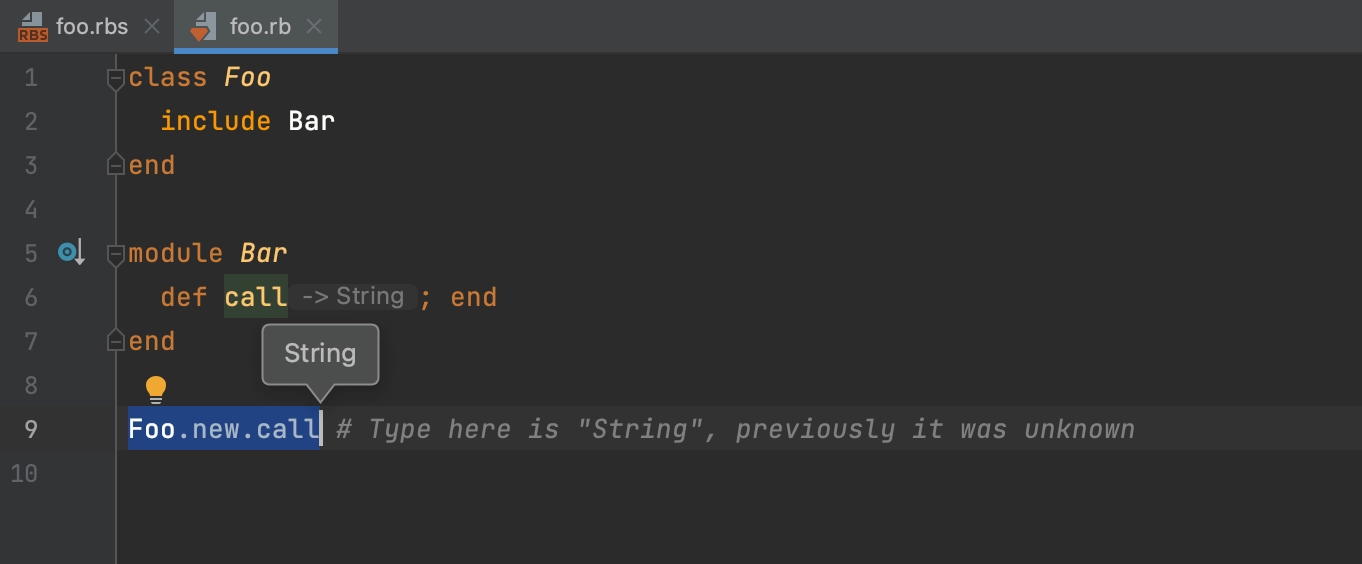Click Bar in the include statement
Viewport: 1362px width, 564px height.
pos(311,122)
